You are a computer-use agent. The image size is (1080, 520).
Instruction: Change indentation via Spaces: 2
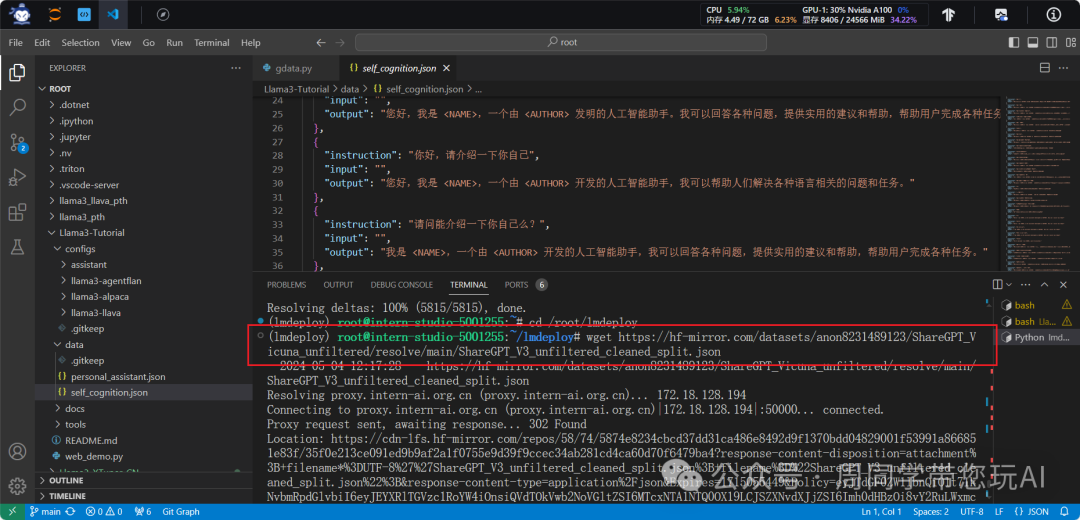[x=931, y=512]
